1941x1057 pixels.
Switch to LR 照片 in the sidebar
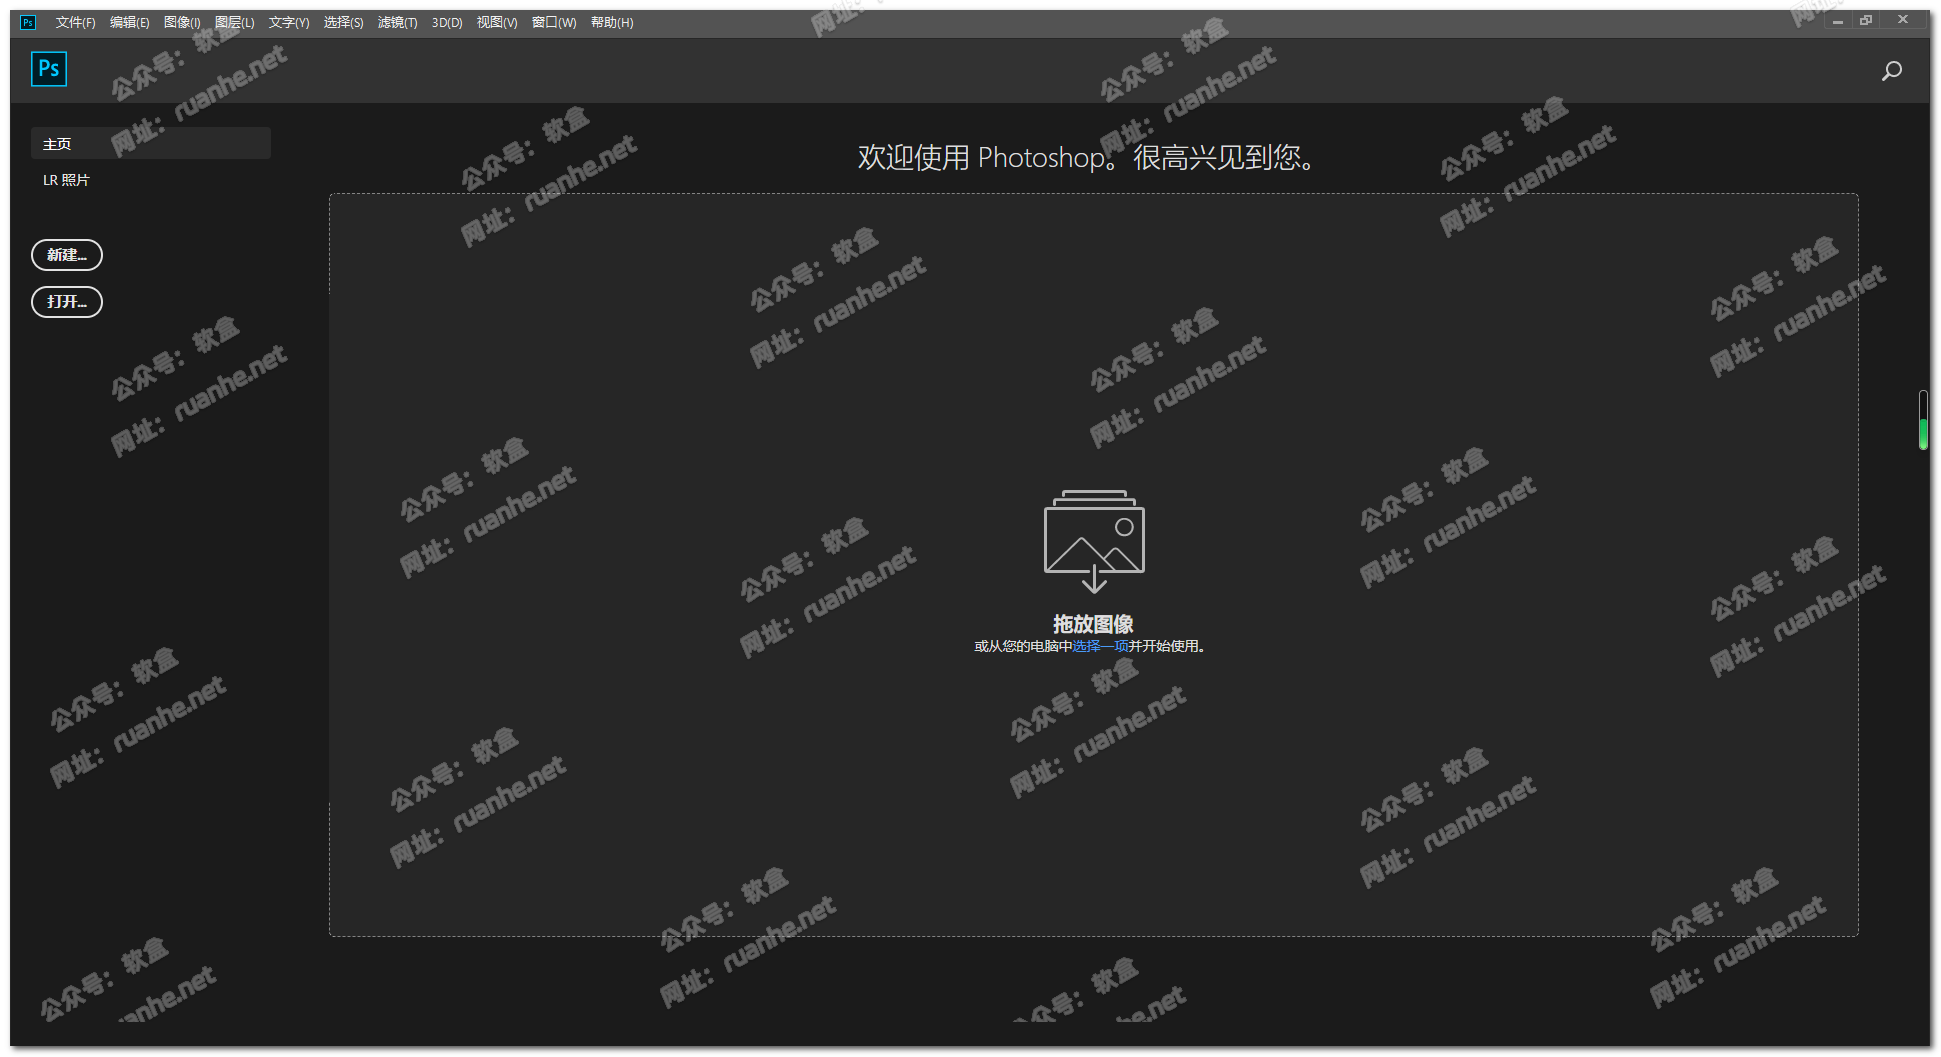click(66, 180)
